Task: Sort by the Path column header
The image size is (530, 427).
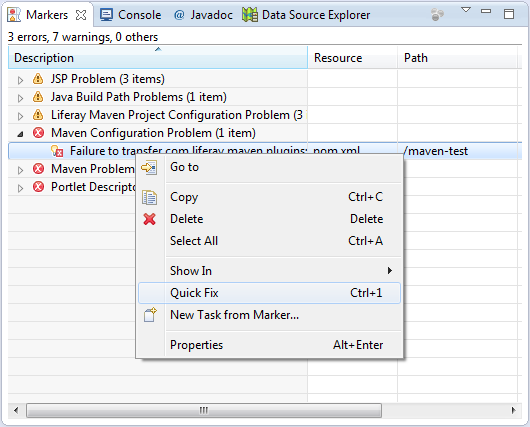Action: point(457,58)
